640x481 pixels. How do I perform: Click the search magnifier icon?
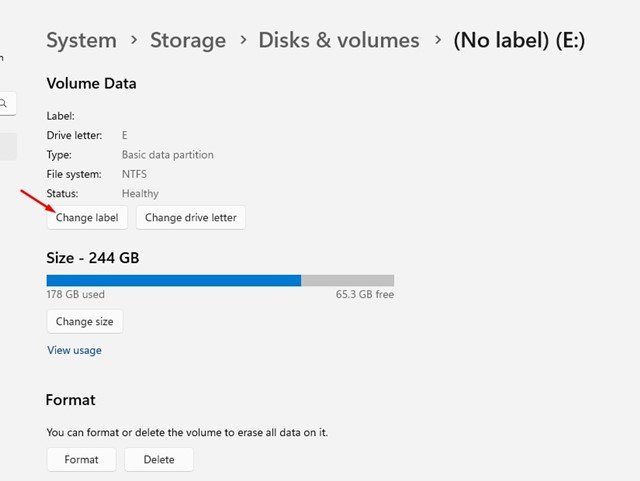click(5, 102)
